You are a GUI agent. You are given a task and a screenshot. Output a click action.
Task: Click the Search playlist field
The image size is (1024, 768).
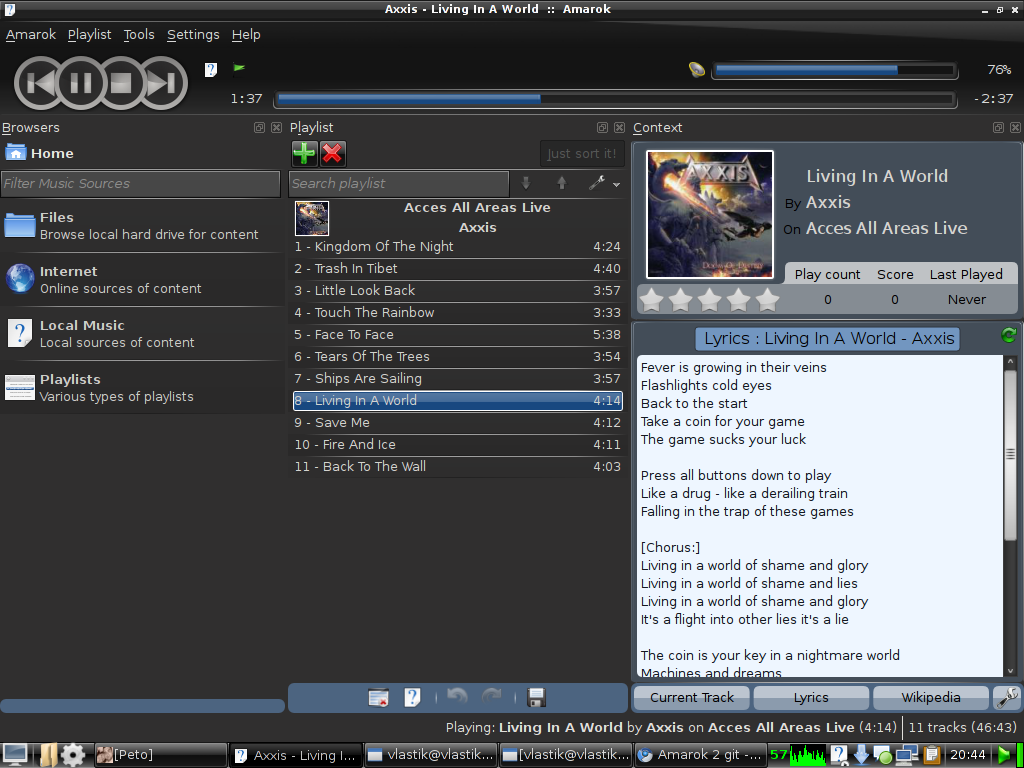pos(398,184)
